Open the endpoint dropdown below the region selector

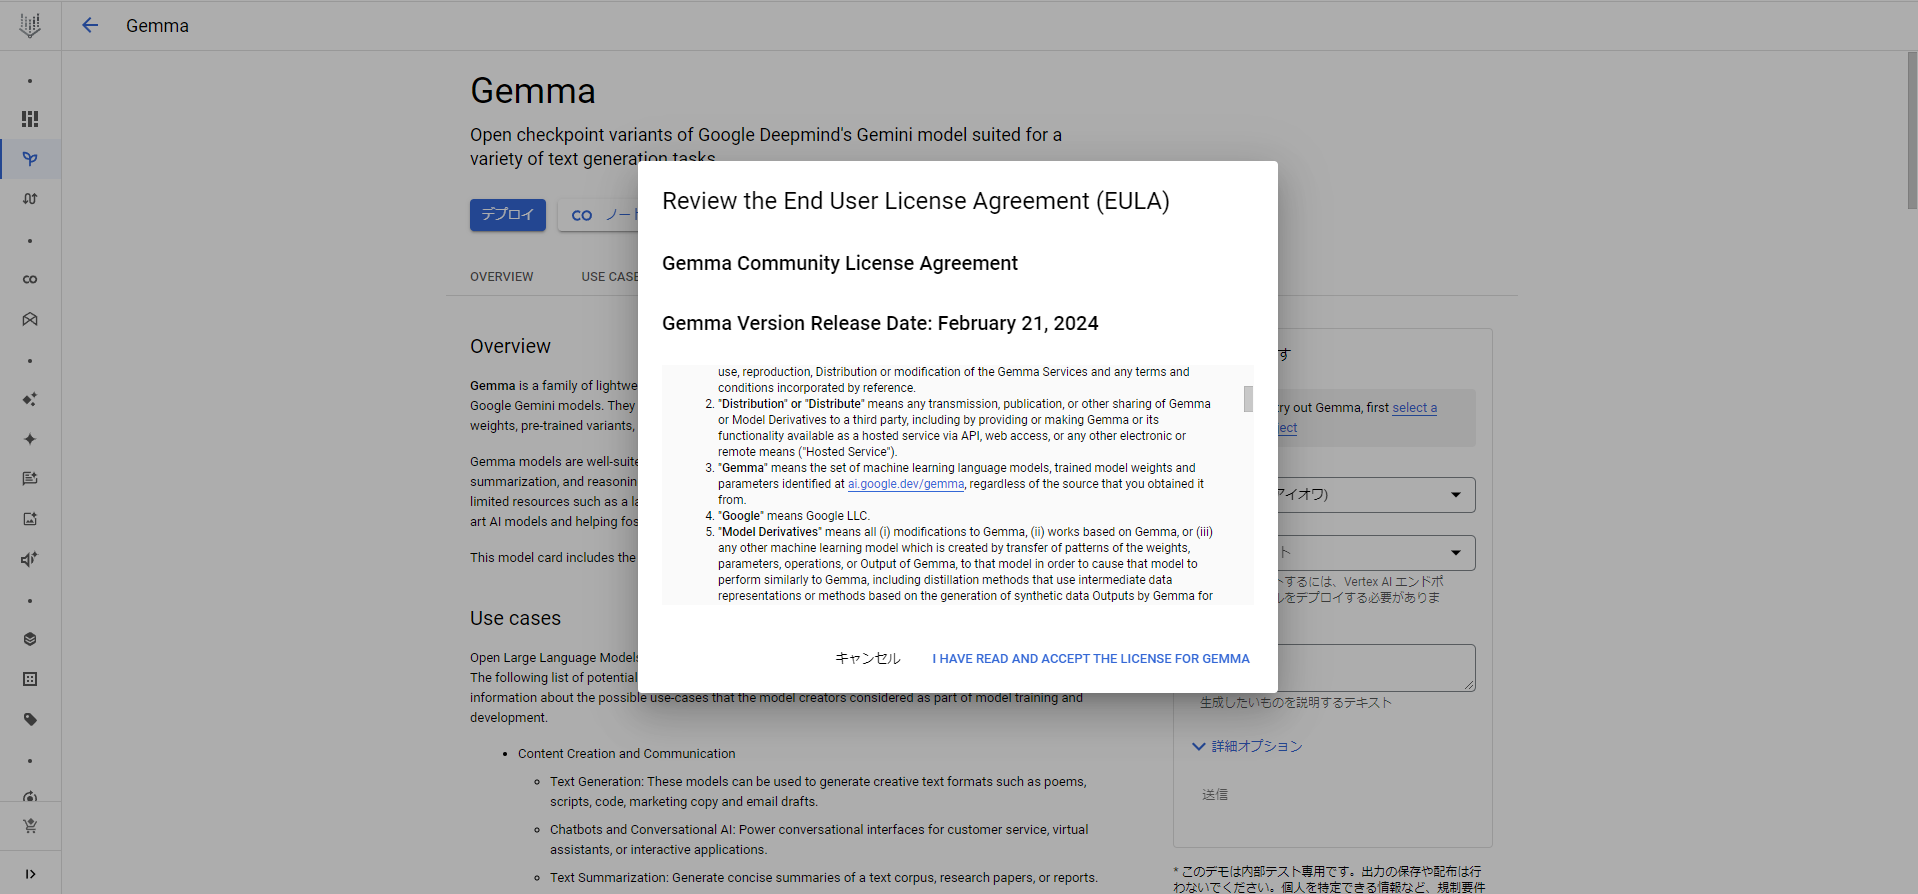(x=1376, y=553)
